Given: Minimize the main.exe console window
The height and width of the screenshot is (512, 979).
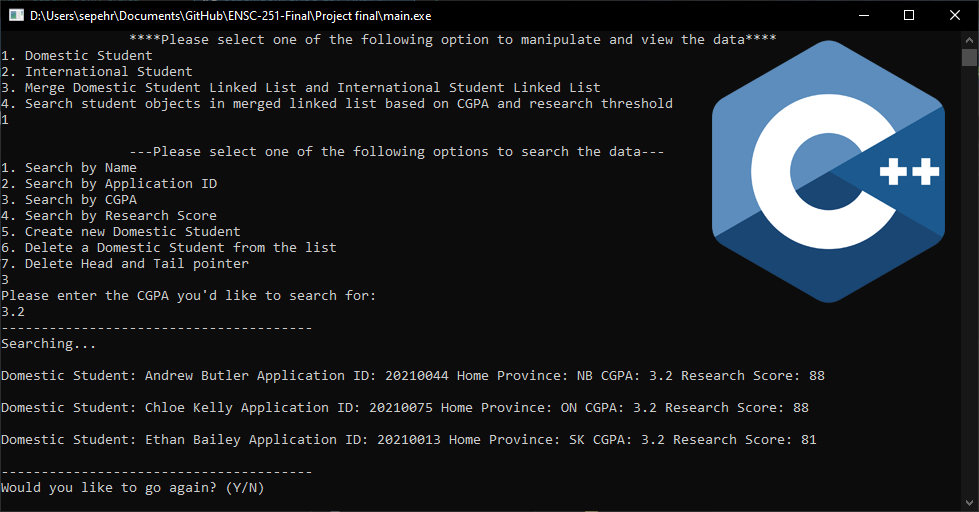Looking at the screenshot, I should coord(864,15).
